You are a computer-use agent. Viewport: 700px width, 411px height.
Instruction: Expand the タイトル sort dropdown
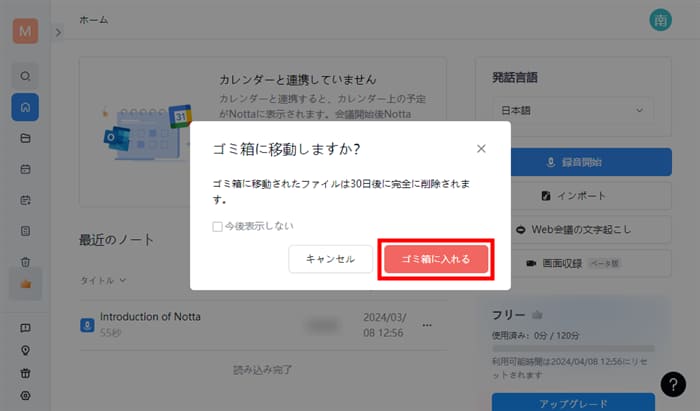(x=103, y=281)
